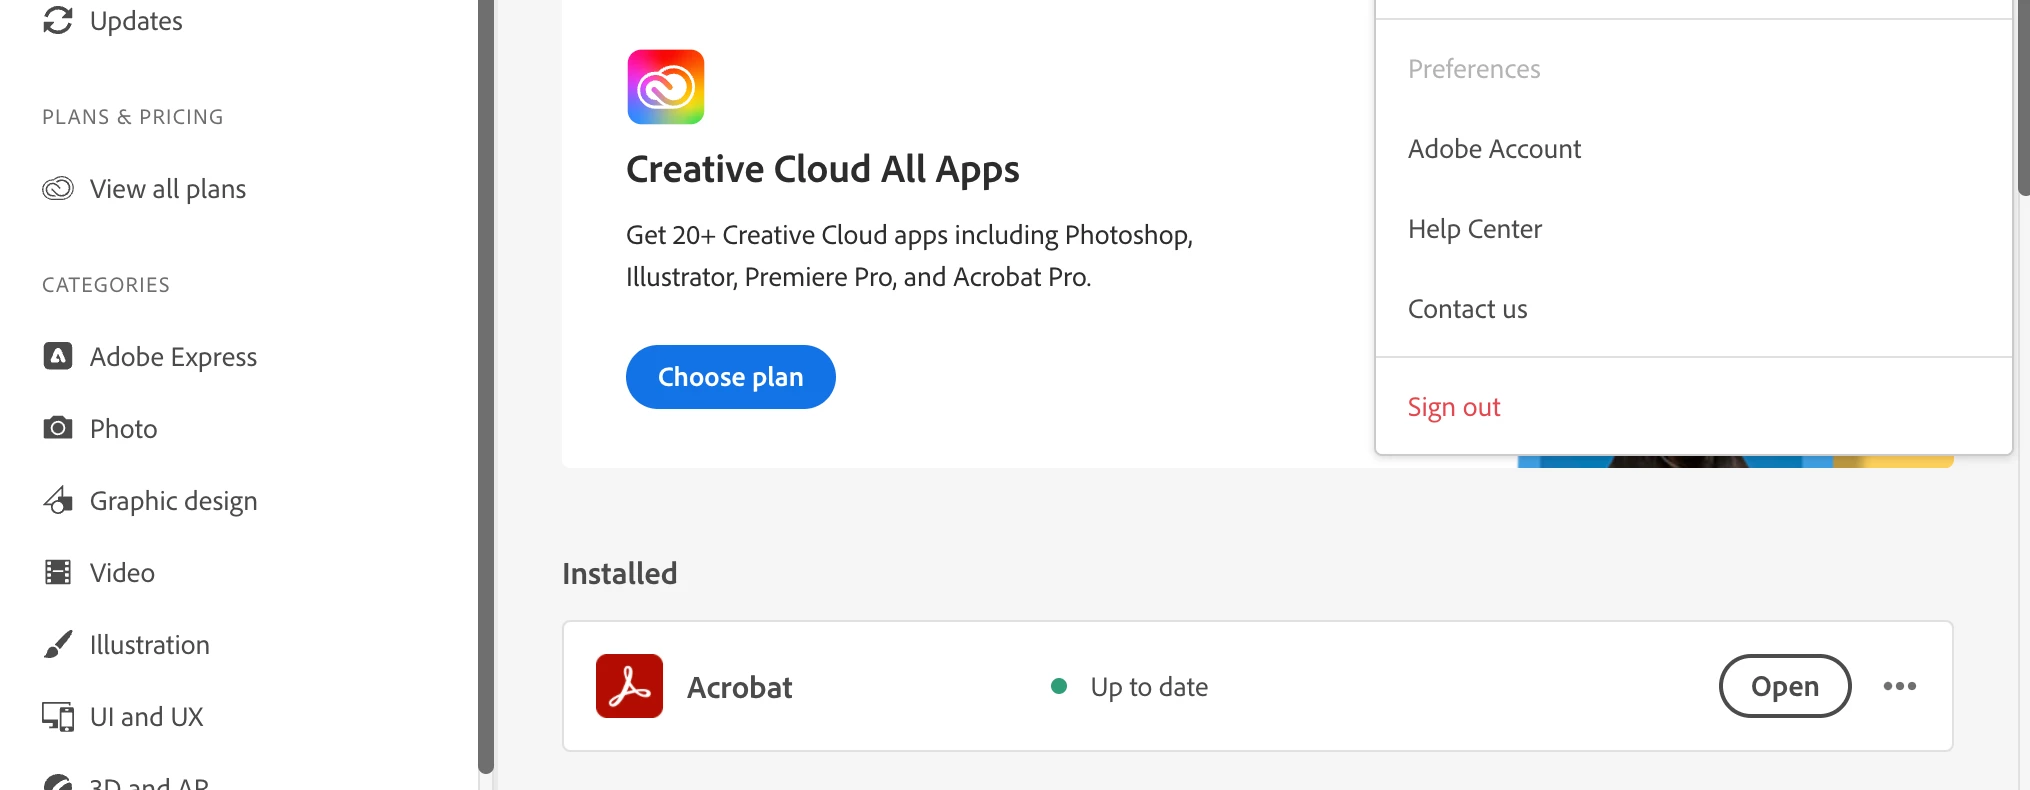Open the Illustration category
The image size is (2030, 790).
click(150, 645)
